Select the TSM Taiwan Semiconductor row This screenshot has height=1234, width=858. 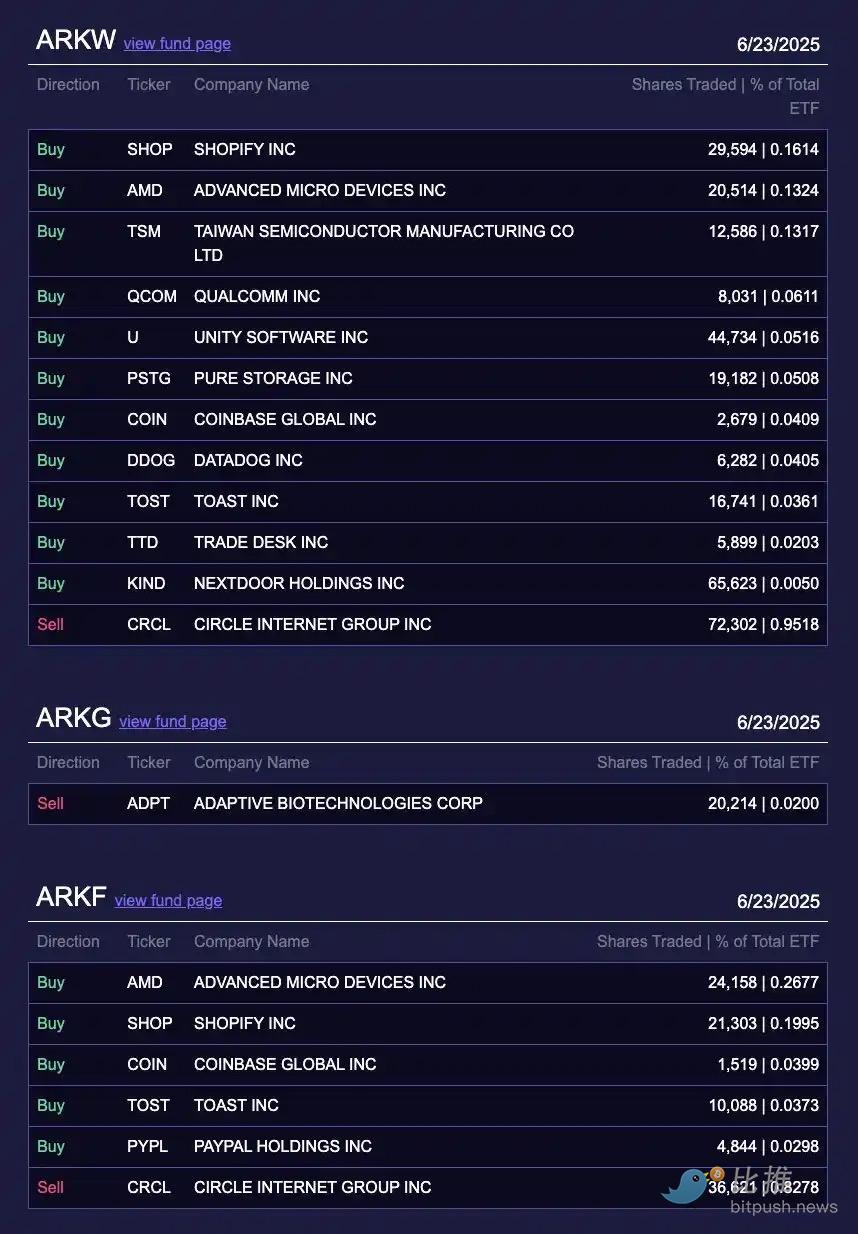(x=428, y=243)
